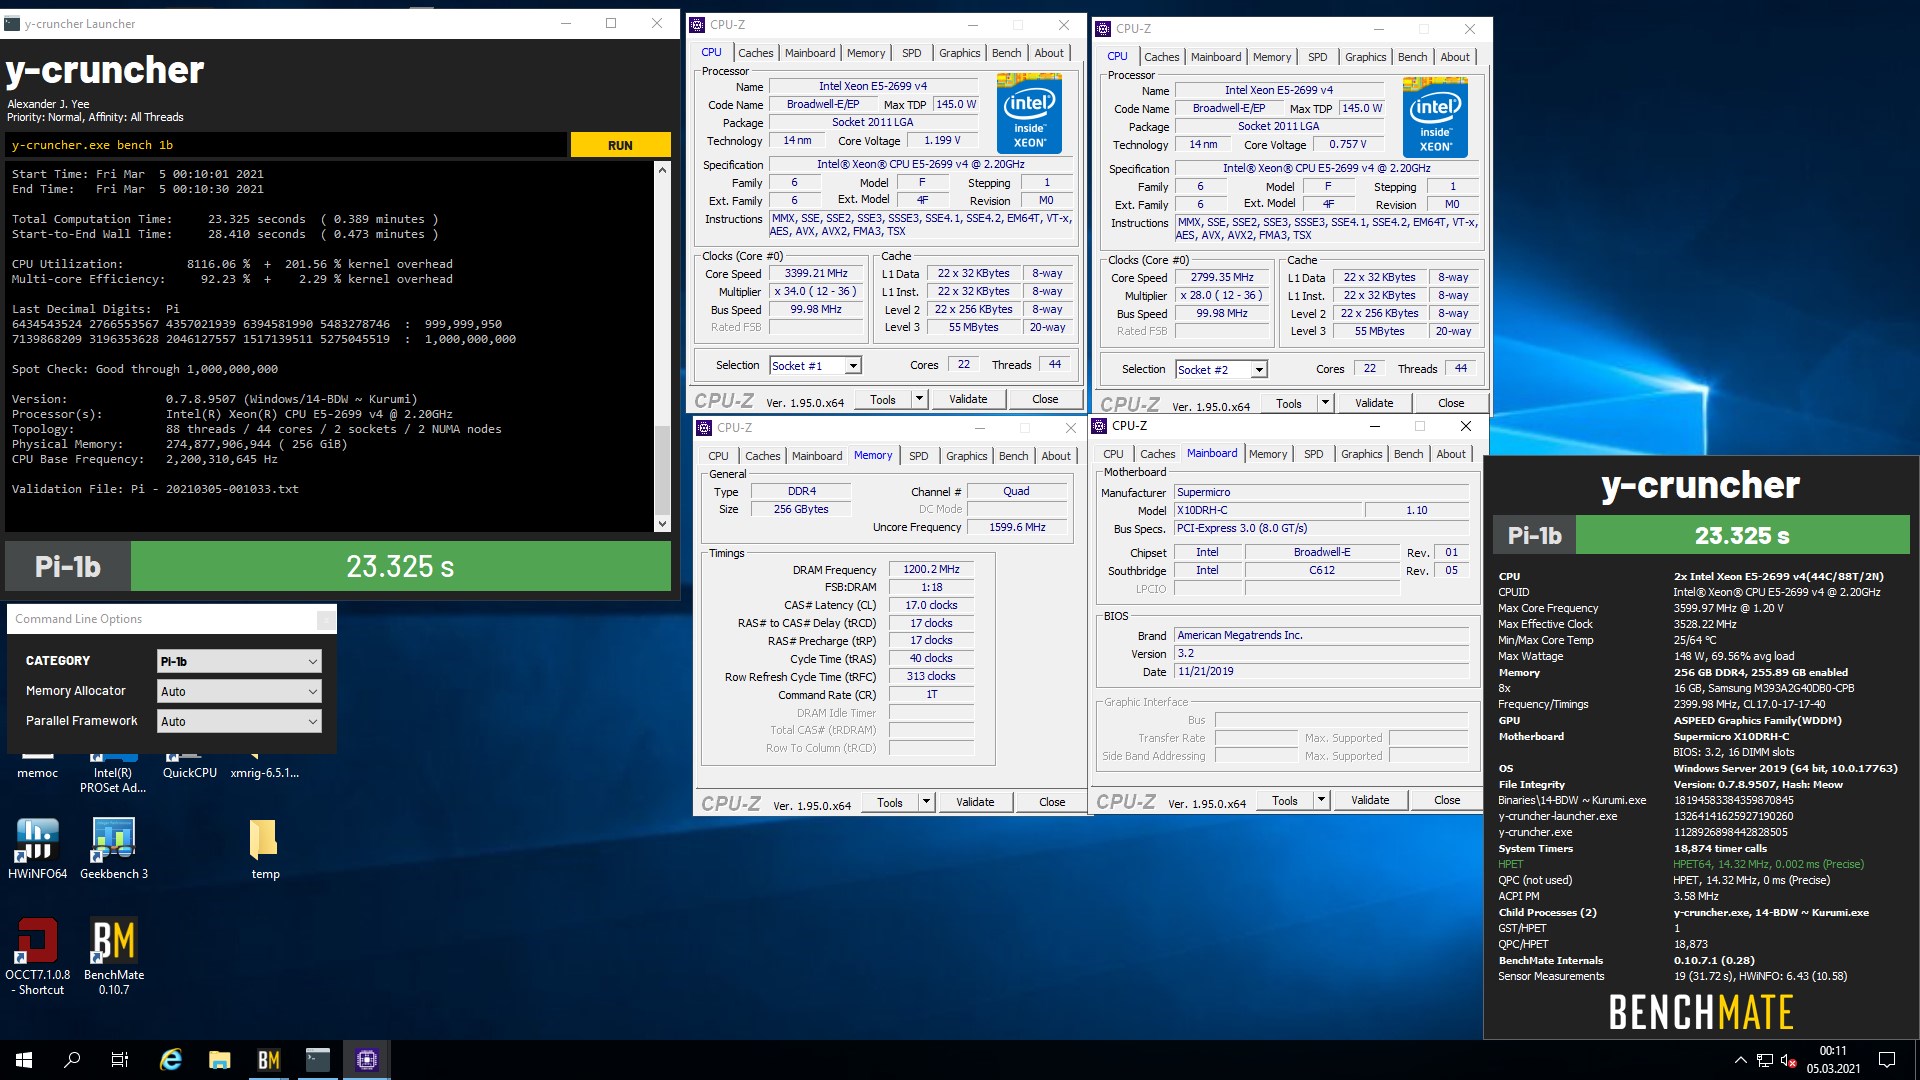
Task: Click the green 23.325 s result bar in launcher
Action: click(400, 567)
